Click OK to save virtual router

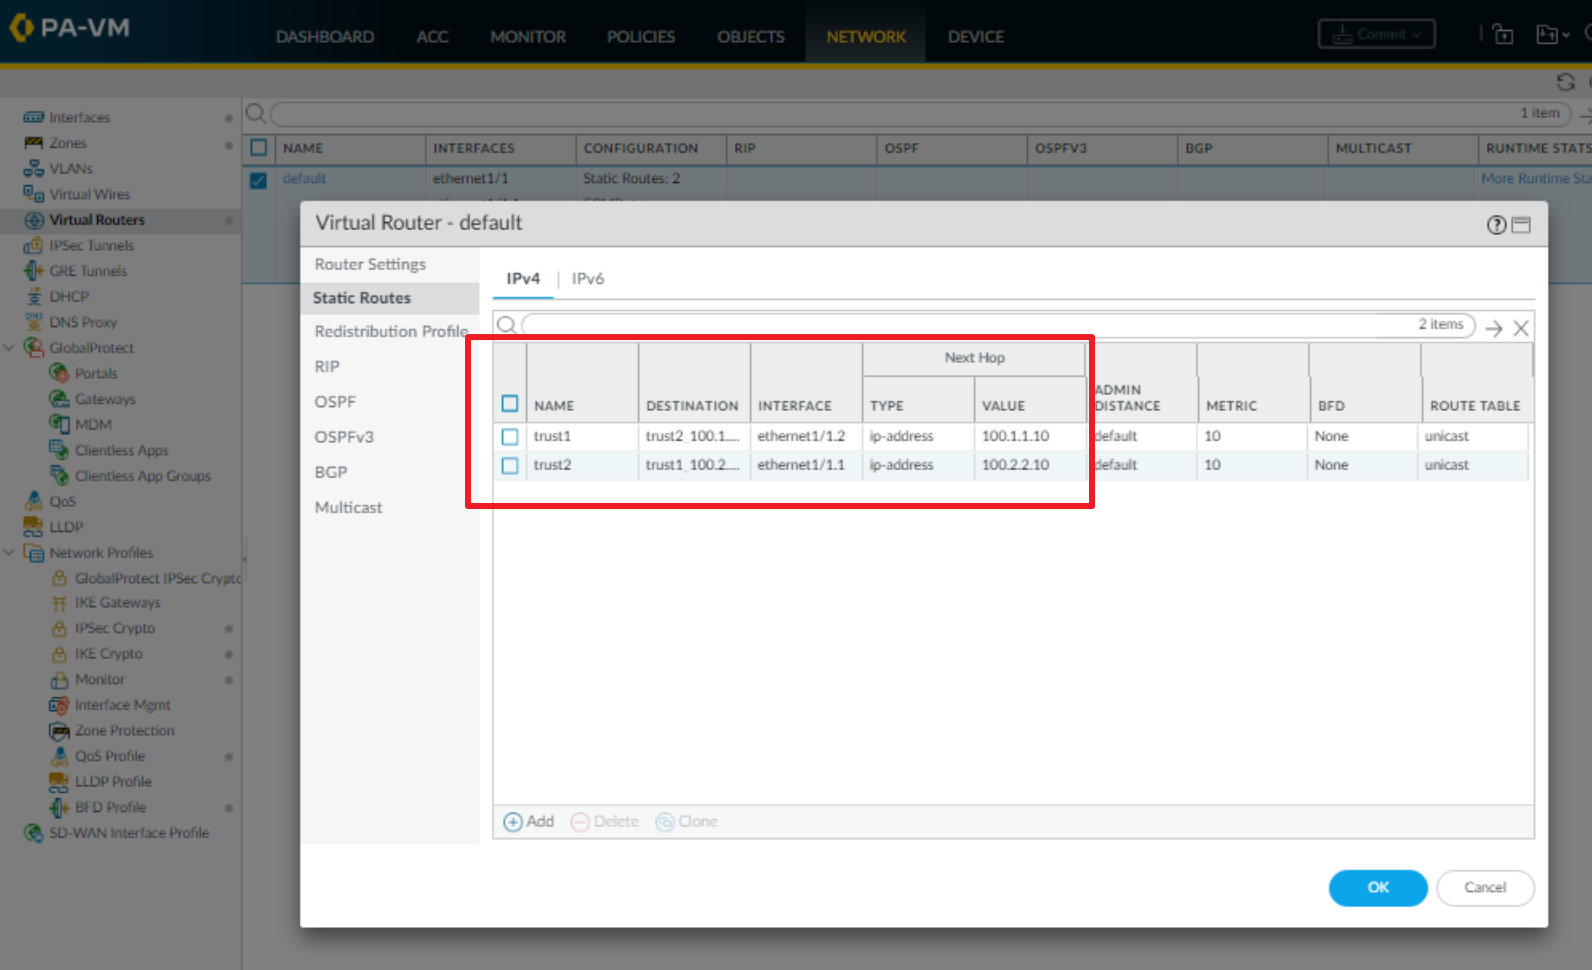[1378, 888]
